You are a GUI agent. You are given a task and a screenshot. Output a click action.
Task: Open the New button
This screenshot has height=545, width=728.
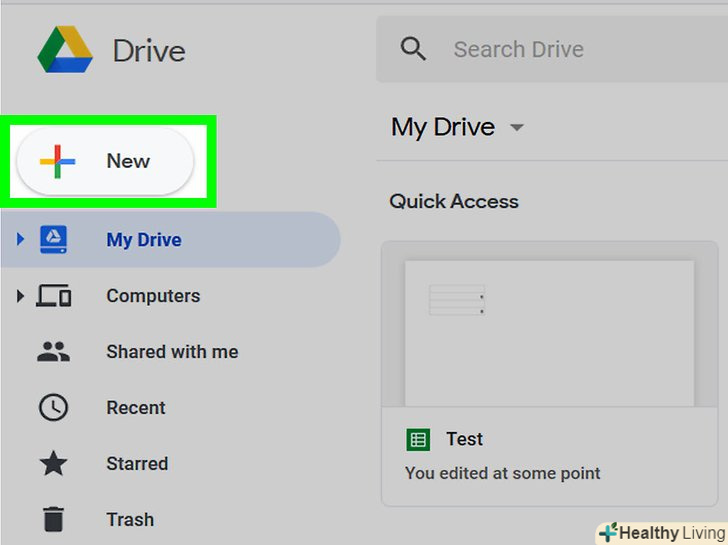(x=105, y=161)
